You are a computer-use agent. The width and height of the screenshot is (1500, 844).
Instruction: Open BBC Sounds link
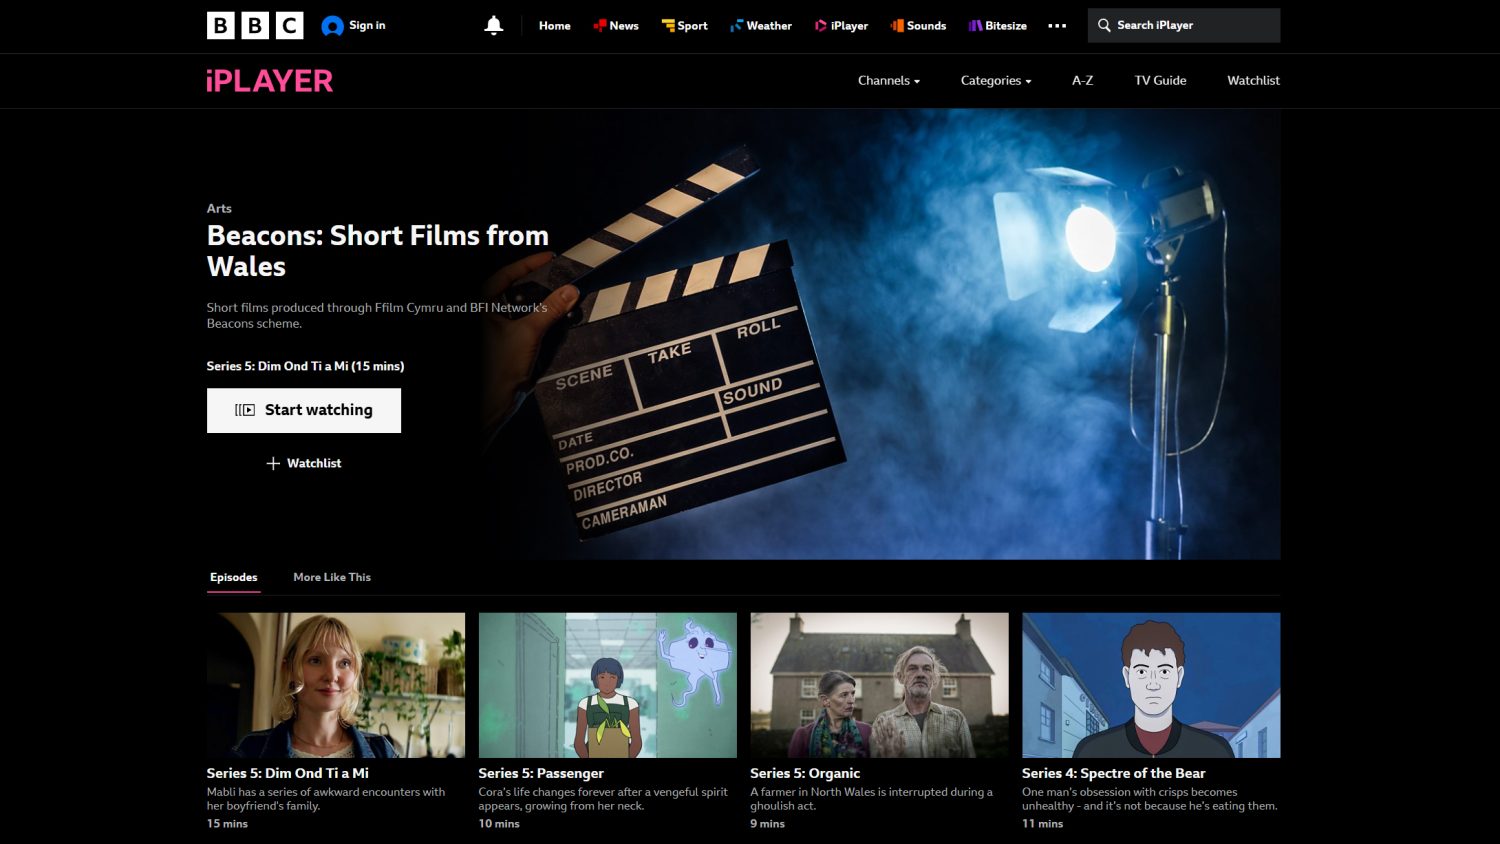[x=918, y=26]
